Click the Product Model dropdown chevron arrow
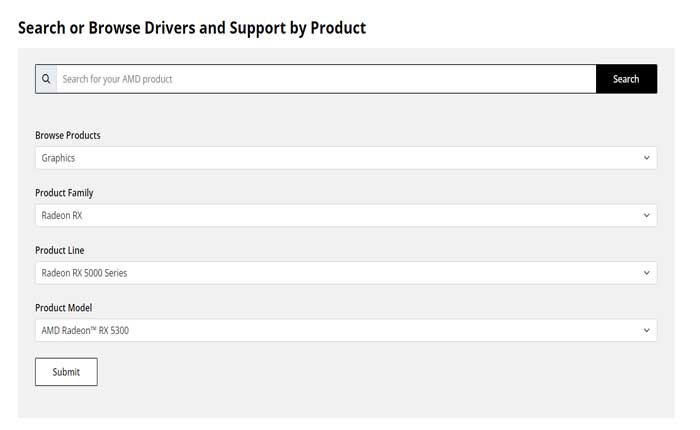This screenshot has width=700, height=430. (x=647, y=330)
